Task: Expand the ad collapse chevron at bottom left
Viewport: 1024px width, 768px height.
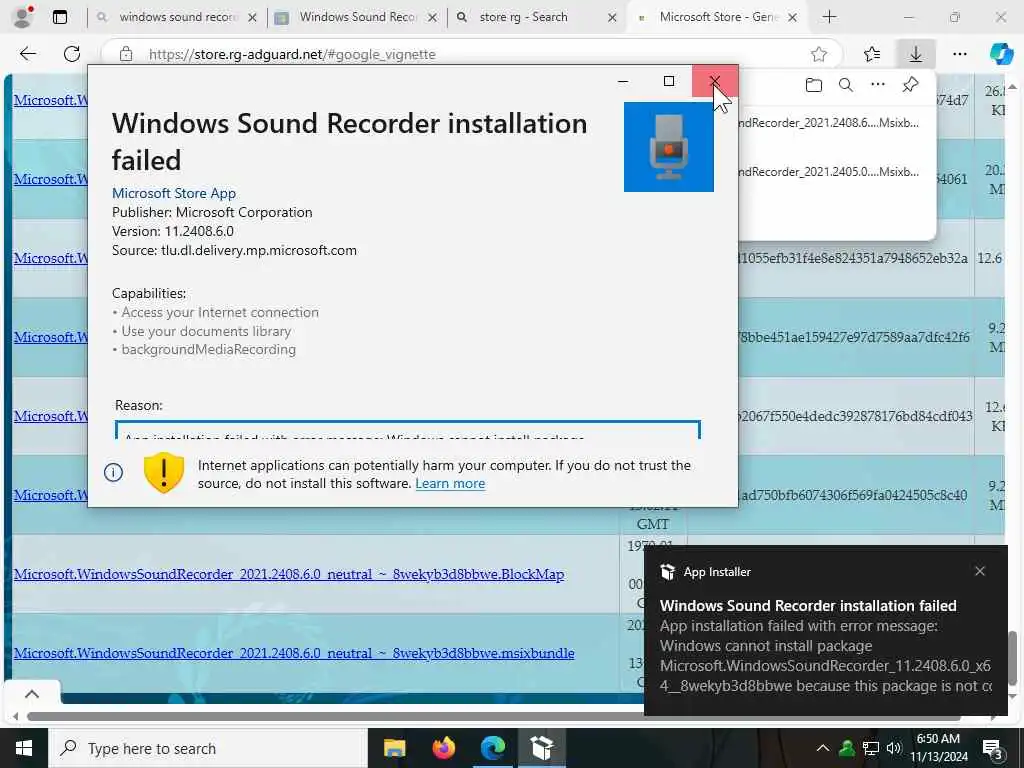Action: [x=32, y=694]
